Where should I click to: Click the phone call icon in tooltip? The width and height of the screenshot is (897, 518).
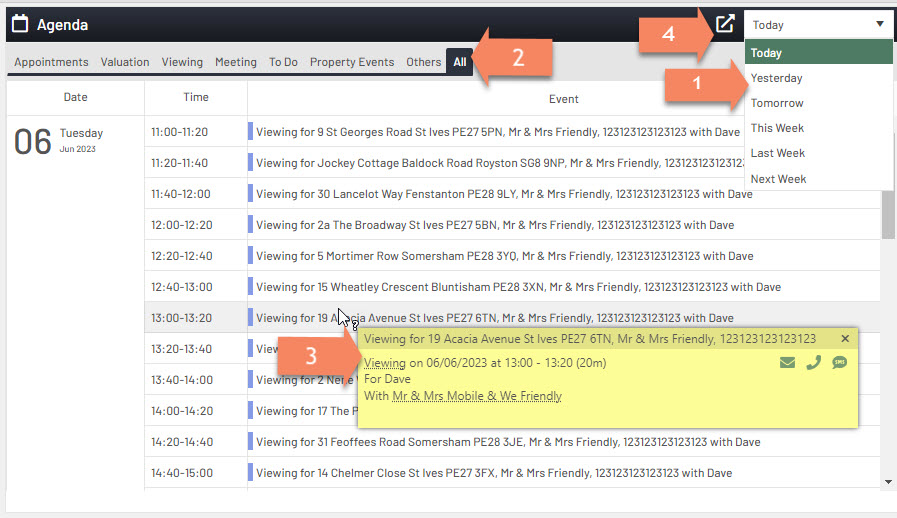[813, 363]
